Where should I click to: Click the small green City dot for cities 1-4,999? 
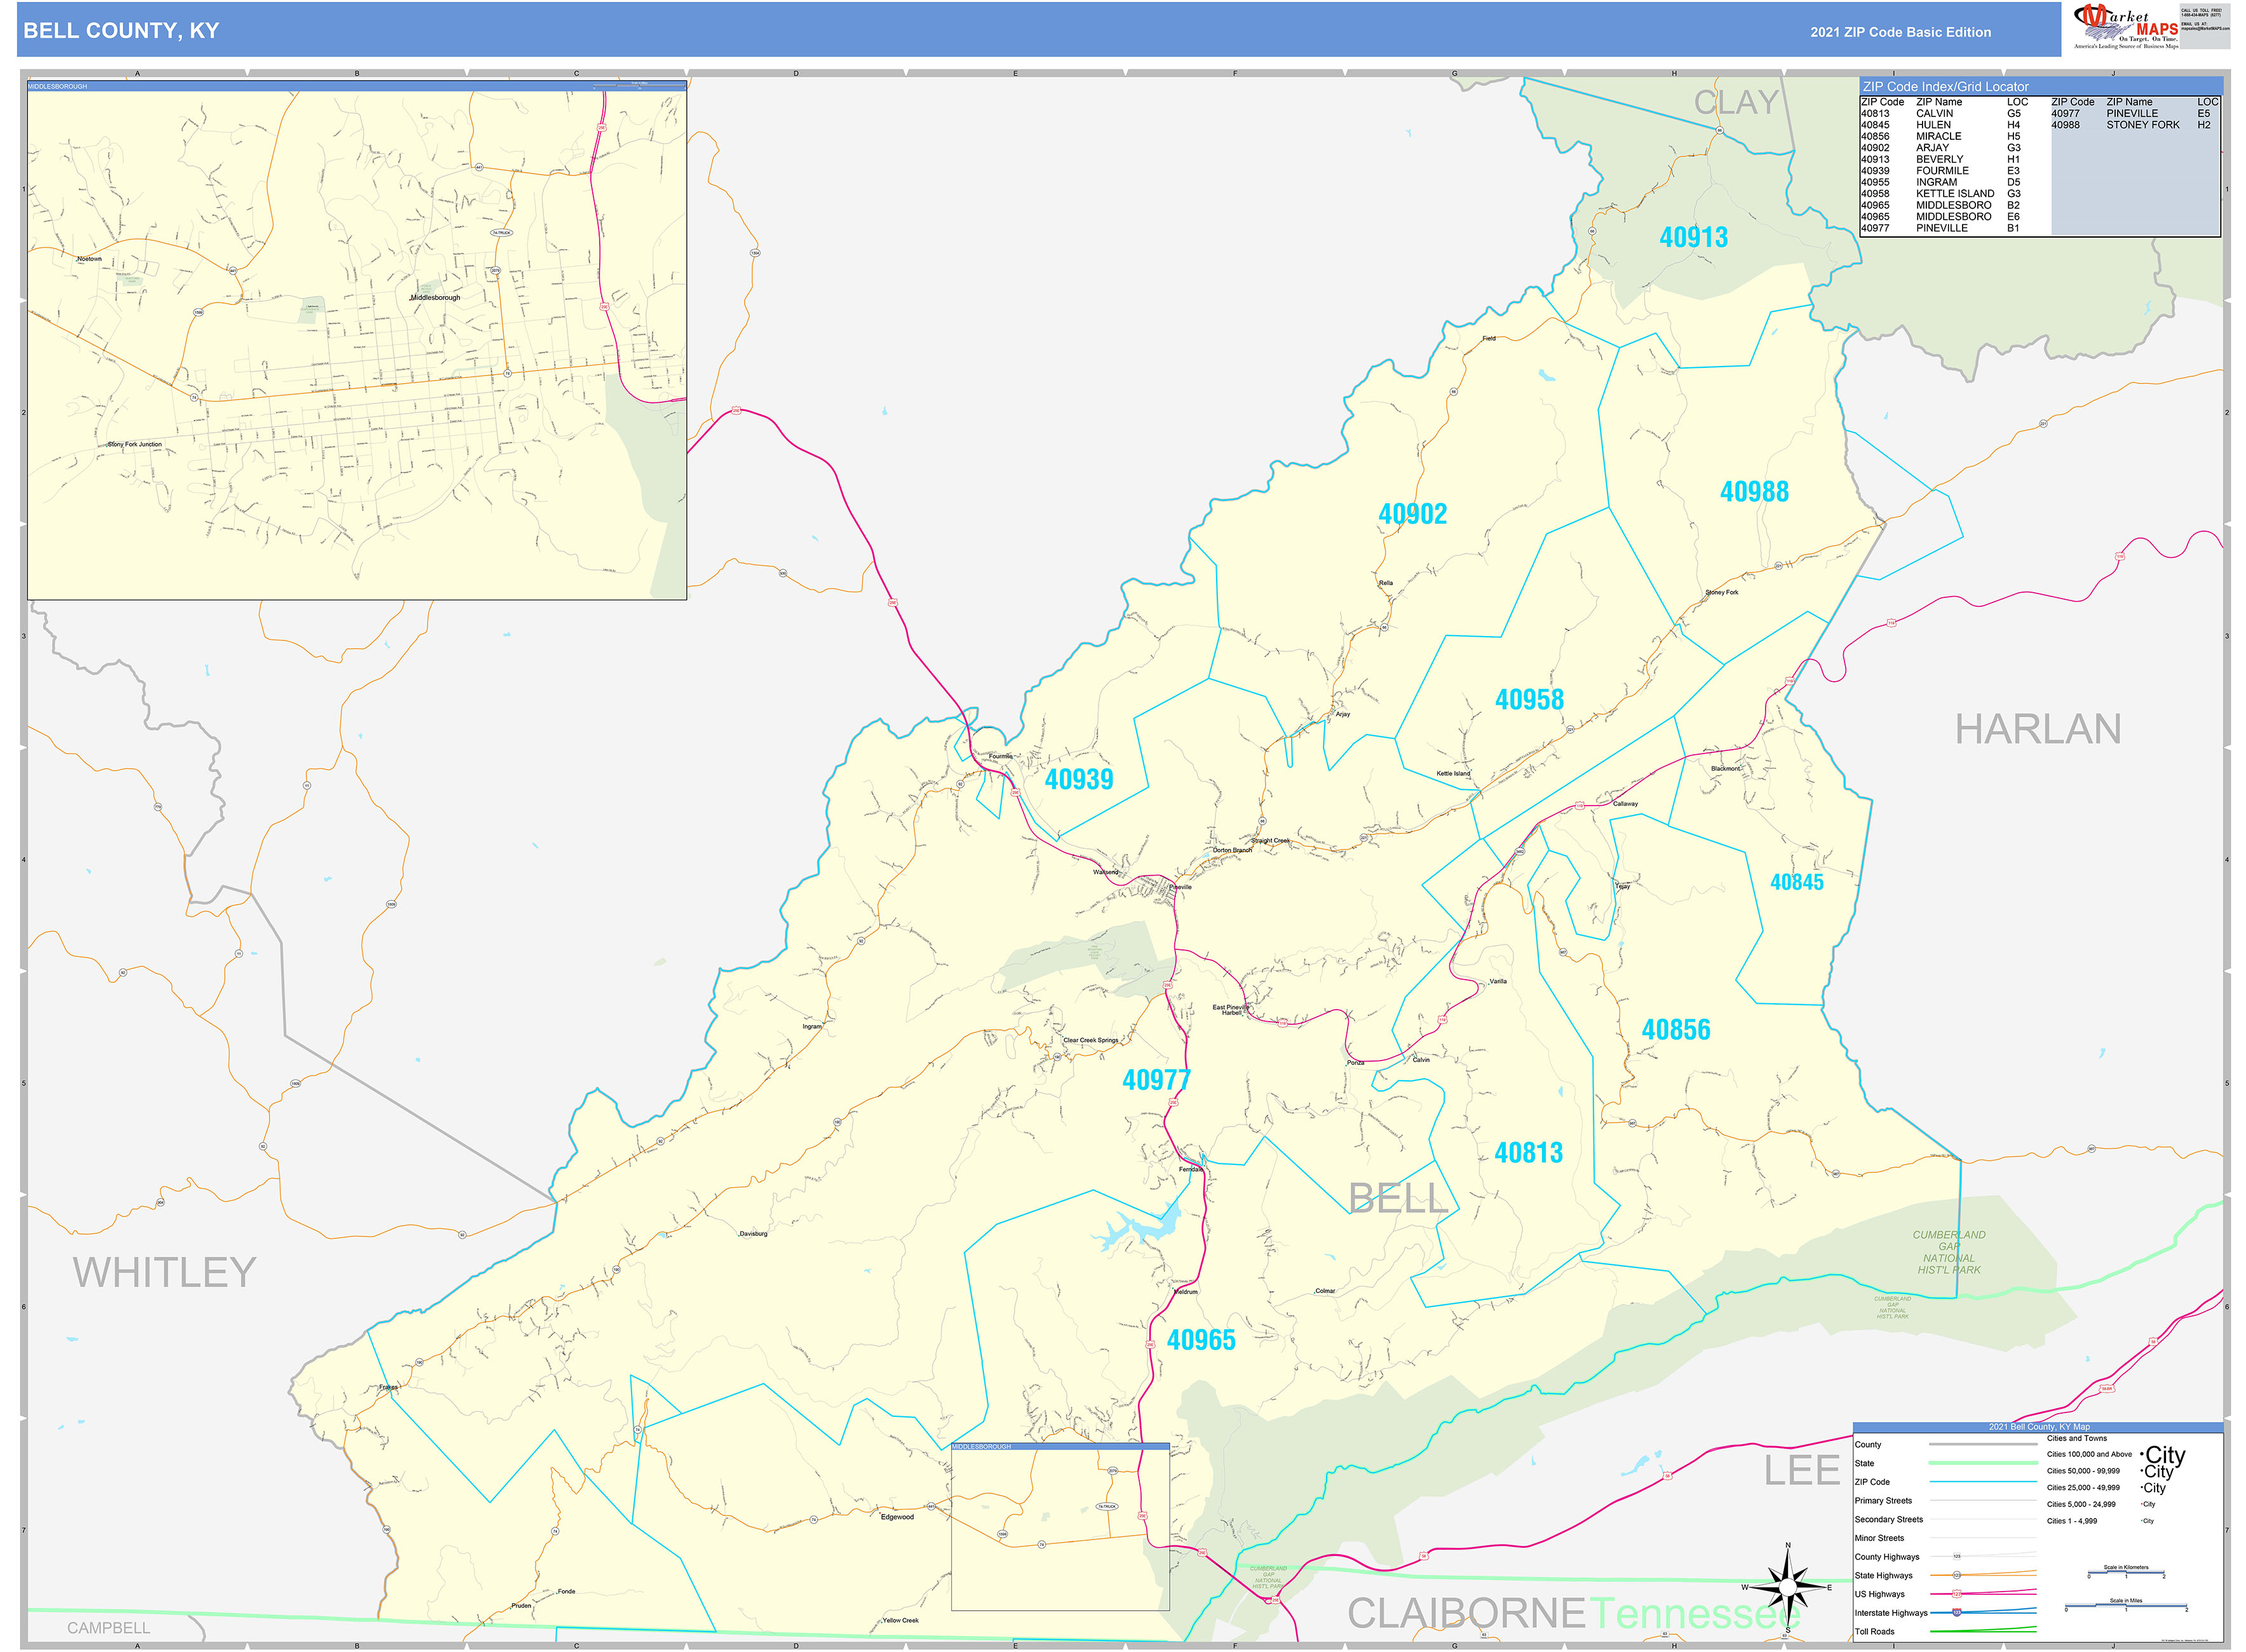[x=2142, y=1521]
